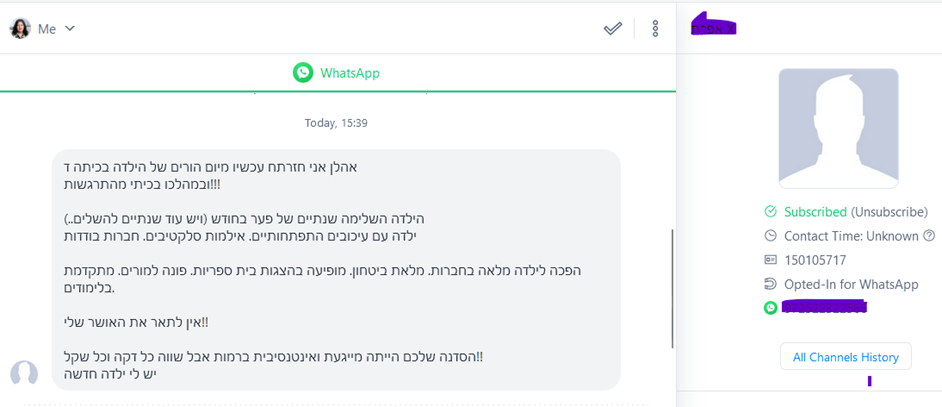Click the Opted-In for WhatsApp icon
The width and height of the screenshot is (942, 407).
point(770,284)
